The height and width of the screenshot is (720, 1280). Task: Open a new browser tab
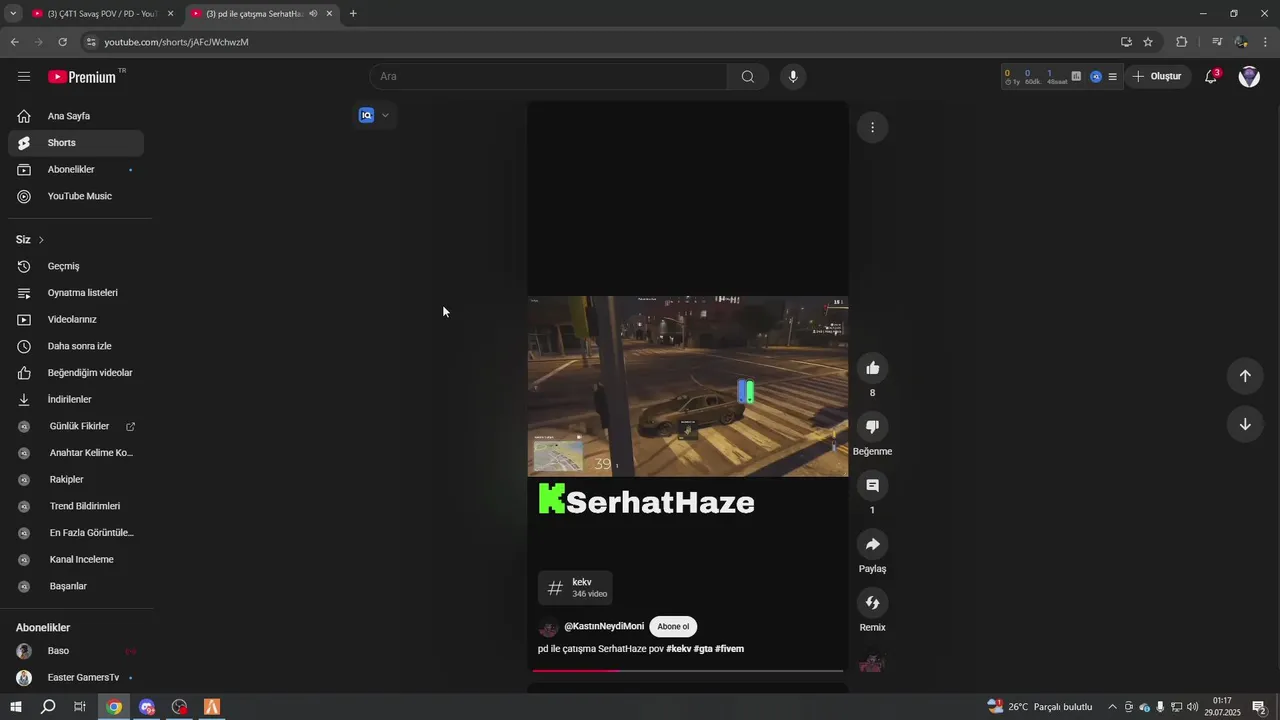pos(353,14)
